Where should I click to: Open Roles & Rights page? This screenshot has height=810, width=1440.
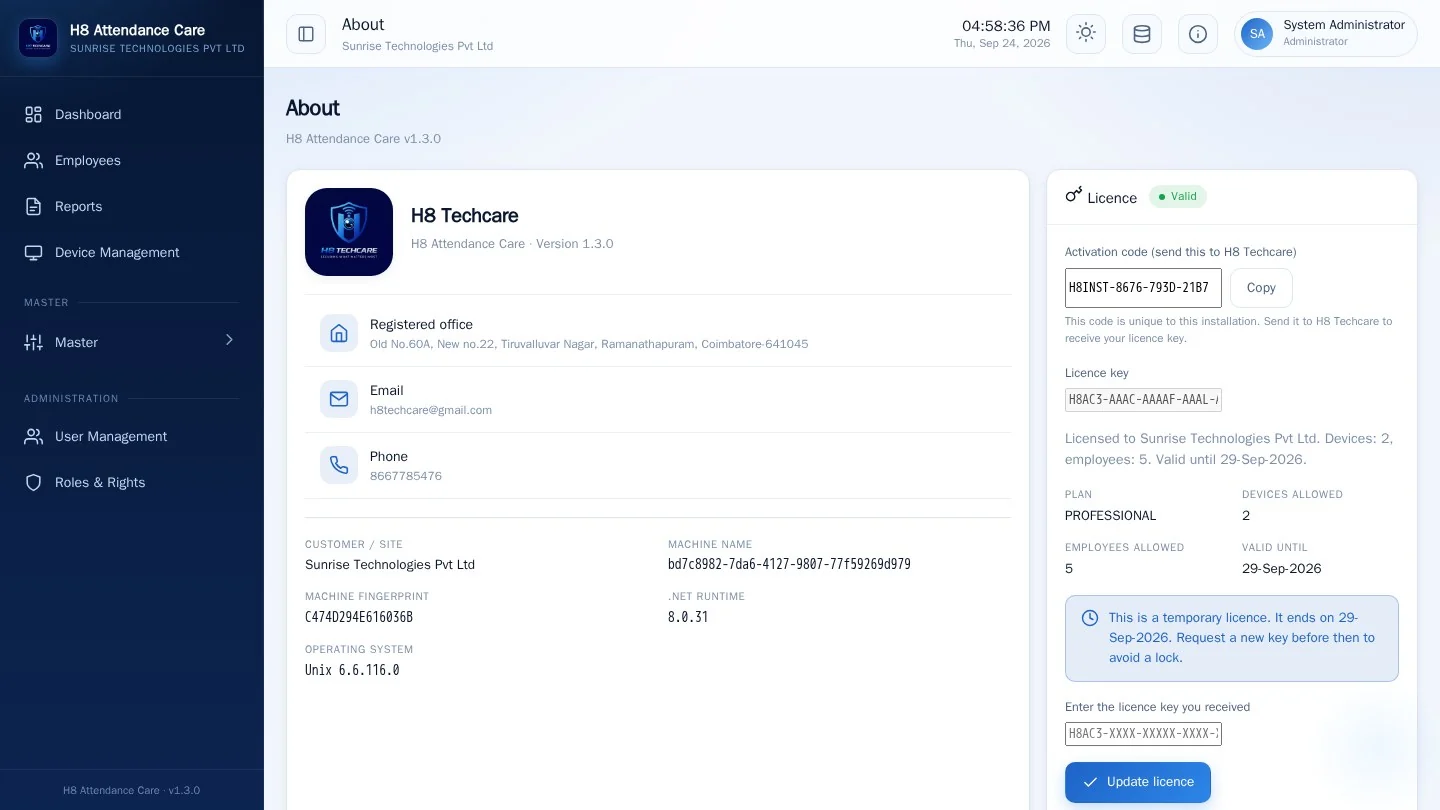[x=132, y=482]
